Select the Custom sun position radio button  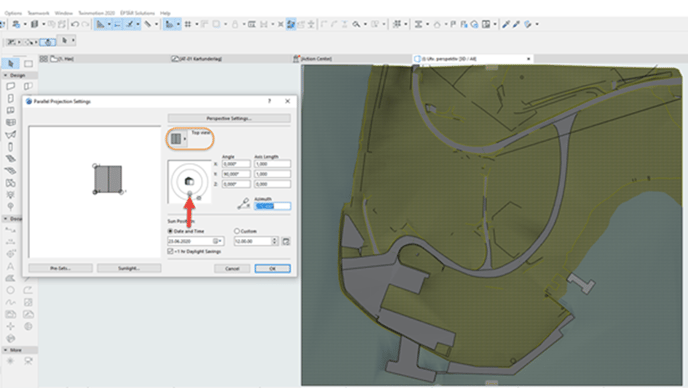pyautogui.click(x=237, y=231)
